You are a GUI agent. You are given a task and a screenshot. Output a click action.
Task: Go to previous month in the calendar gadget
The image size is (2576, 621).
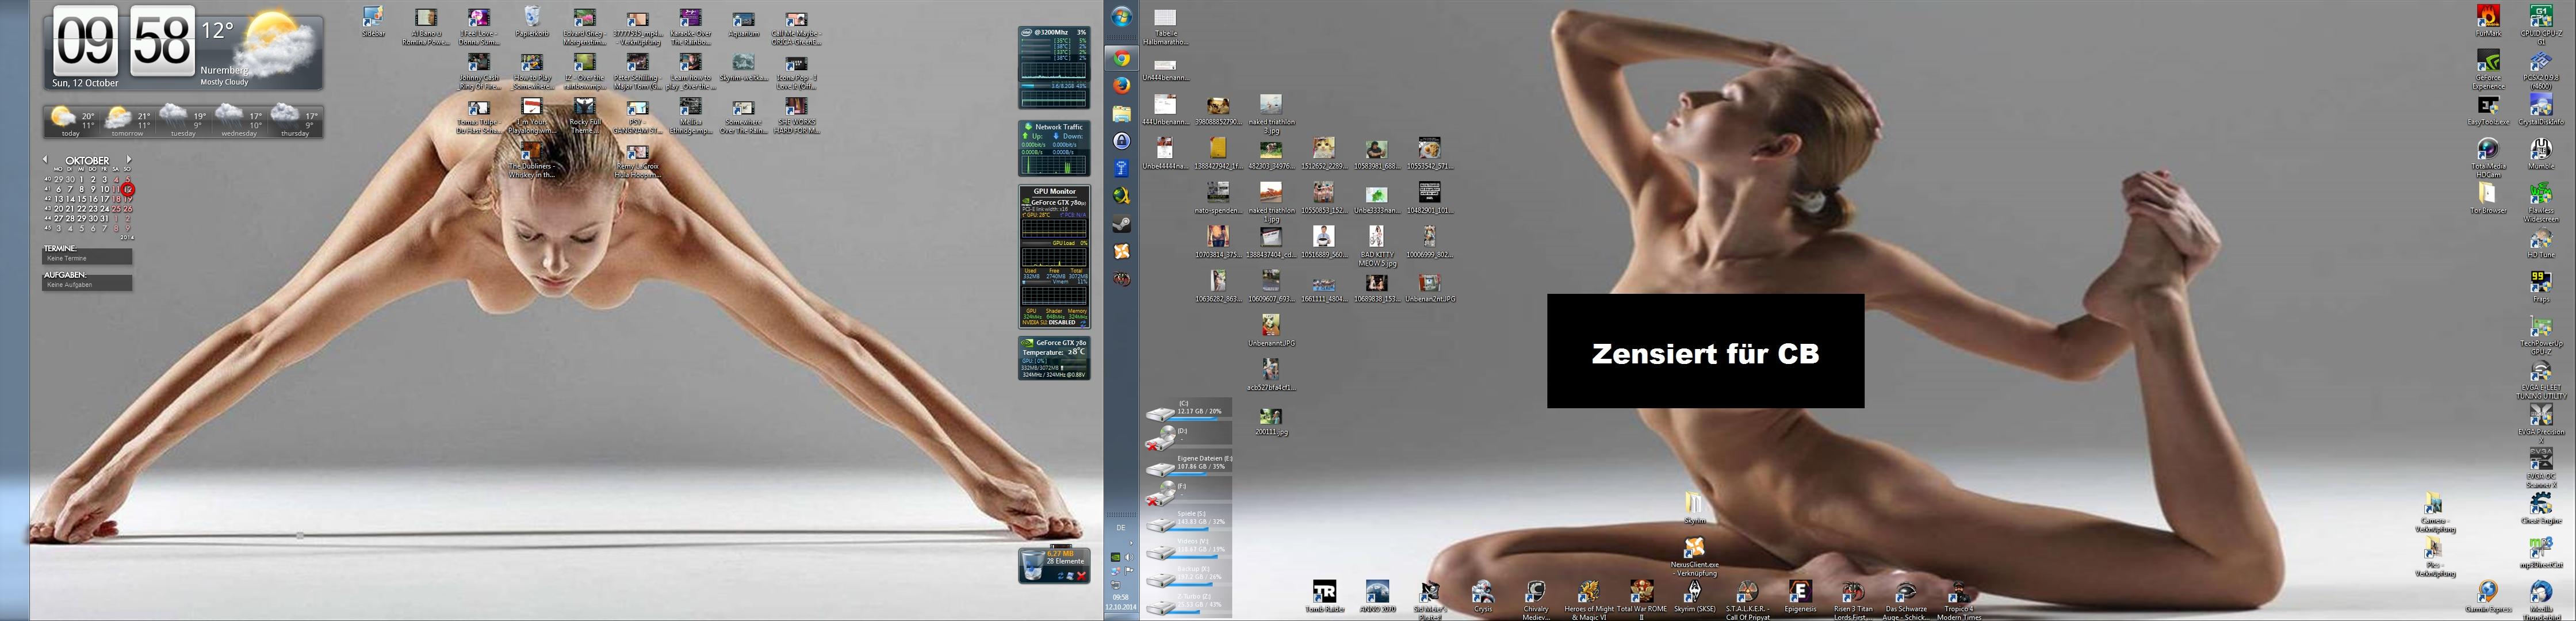click(45, 160)
